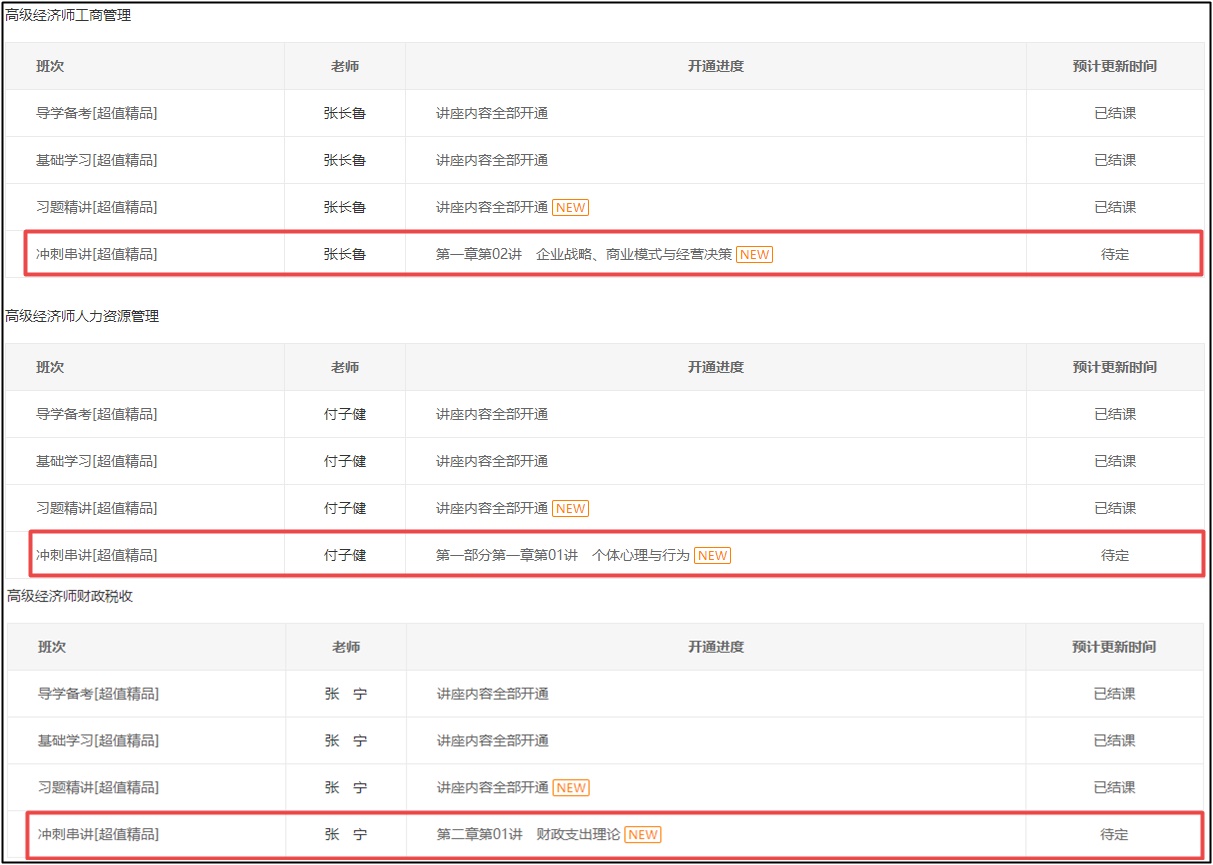Viewport: 1213px width, 865px height.
Task: Click 已结课 status in 付子健's 导学备考 row
Action: click(1115, 415)
